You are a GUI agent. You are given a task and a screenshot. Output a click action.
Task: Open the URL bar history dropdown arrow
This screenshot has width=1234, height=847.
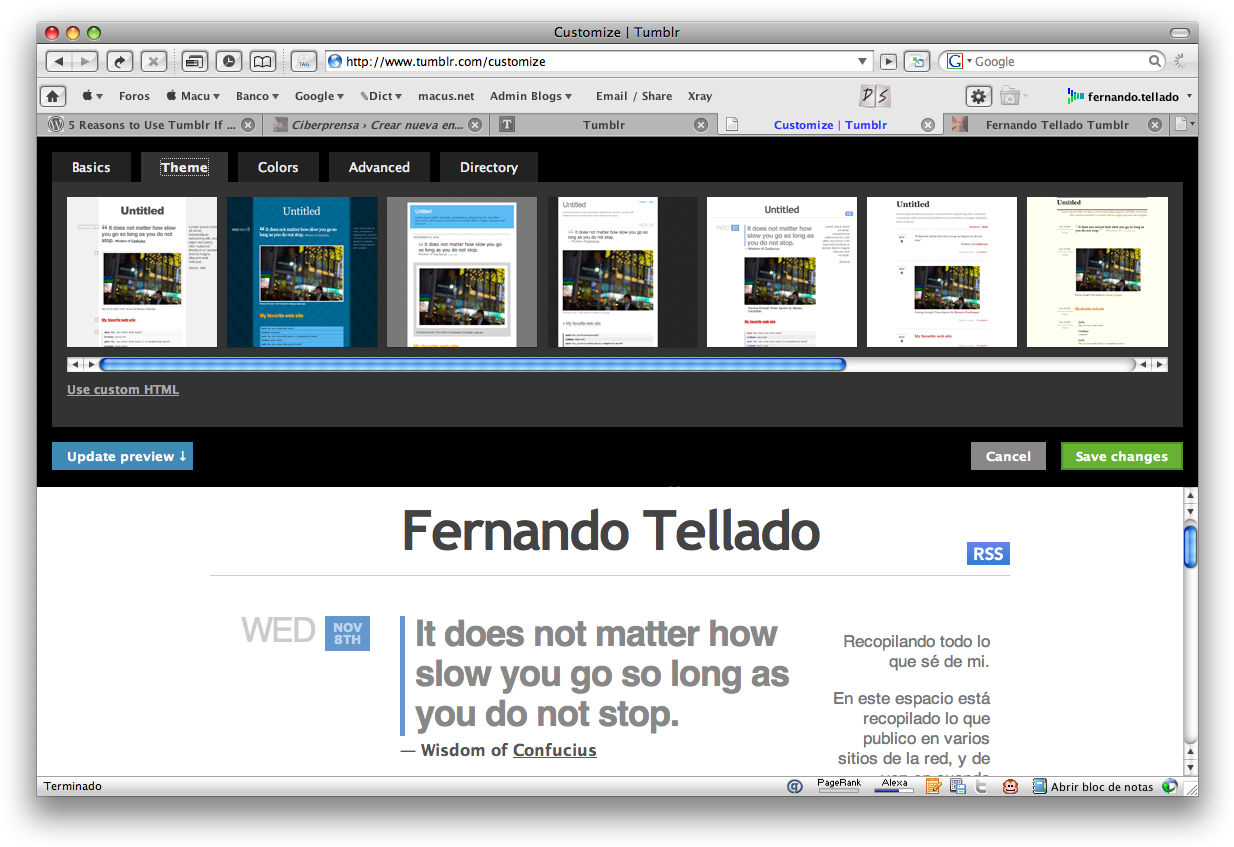(x=863, y=62)
